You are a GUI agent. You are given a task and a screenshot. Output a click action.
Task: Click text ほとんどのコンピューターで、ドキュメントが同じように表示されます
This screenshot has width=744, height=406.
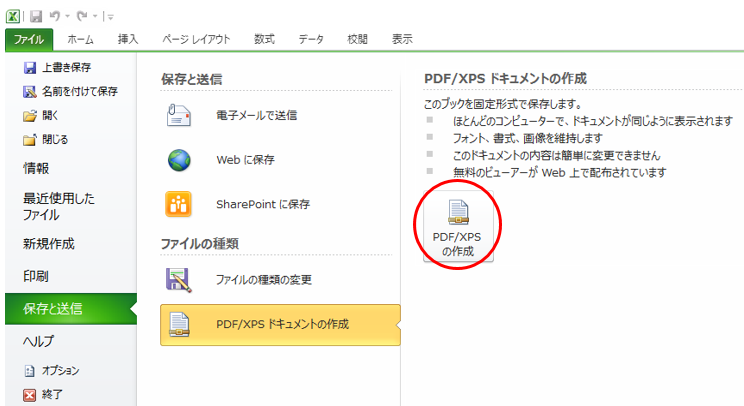click(593, 121)
